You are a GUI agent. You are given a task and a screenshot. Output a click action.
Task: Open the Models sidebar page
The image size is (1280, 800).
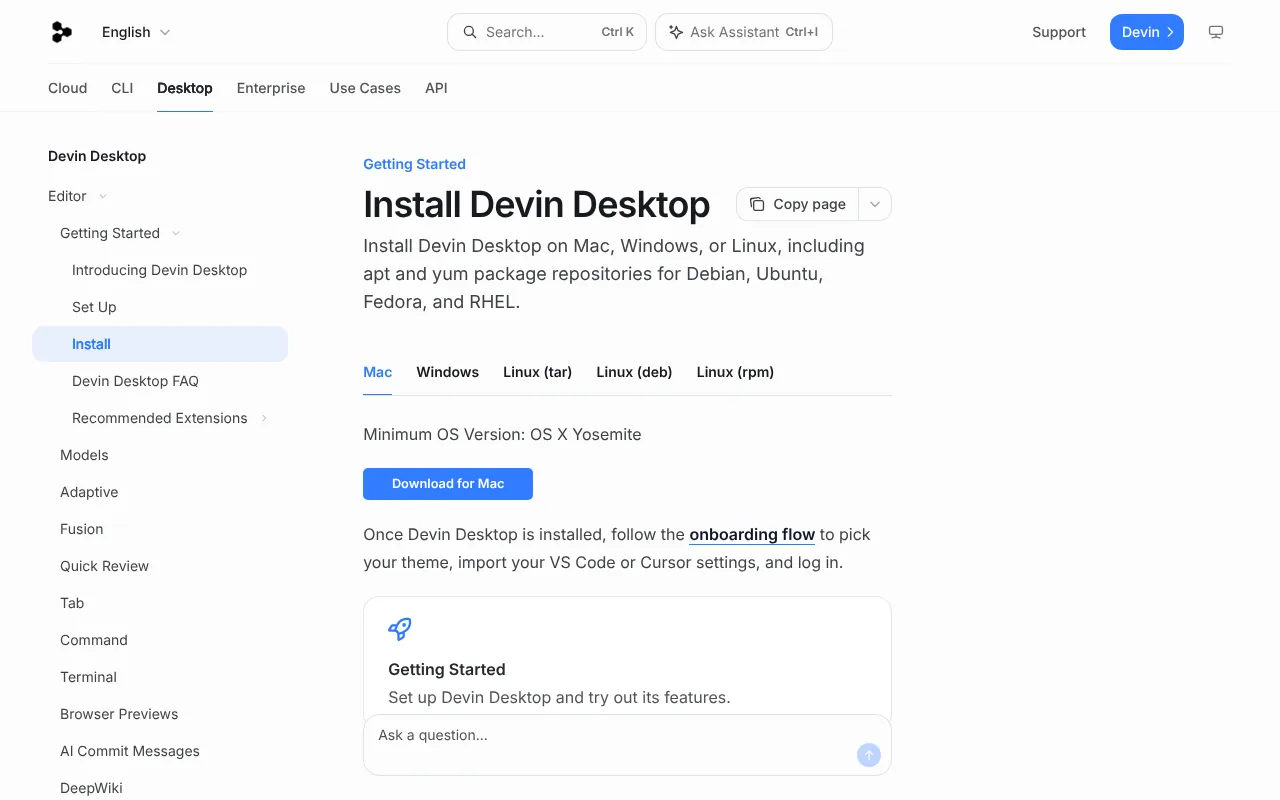click(x=84, y=455)
